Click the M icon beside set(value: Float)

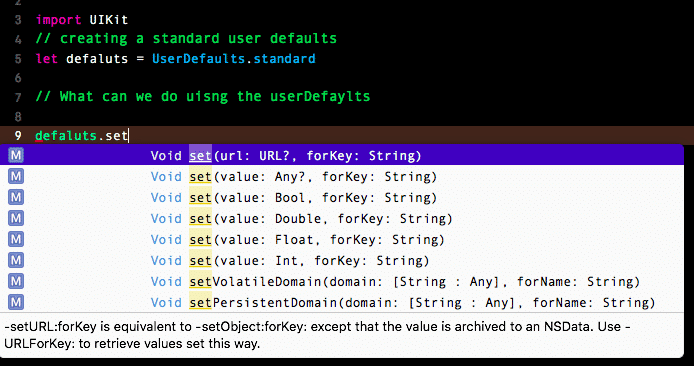tap(16, 239)
